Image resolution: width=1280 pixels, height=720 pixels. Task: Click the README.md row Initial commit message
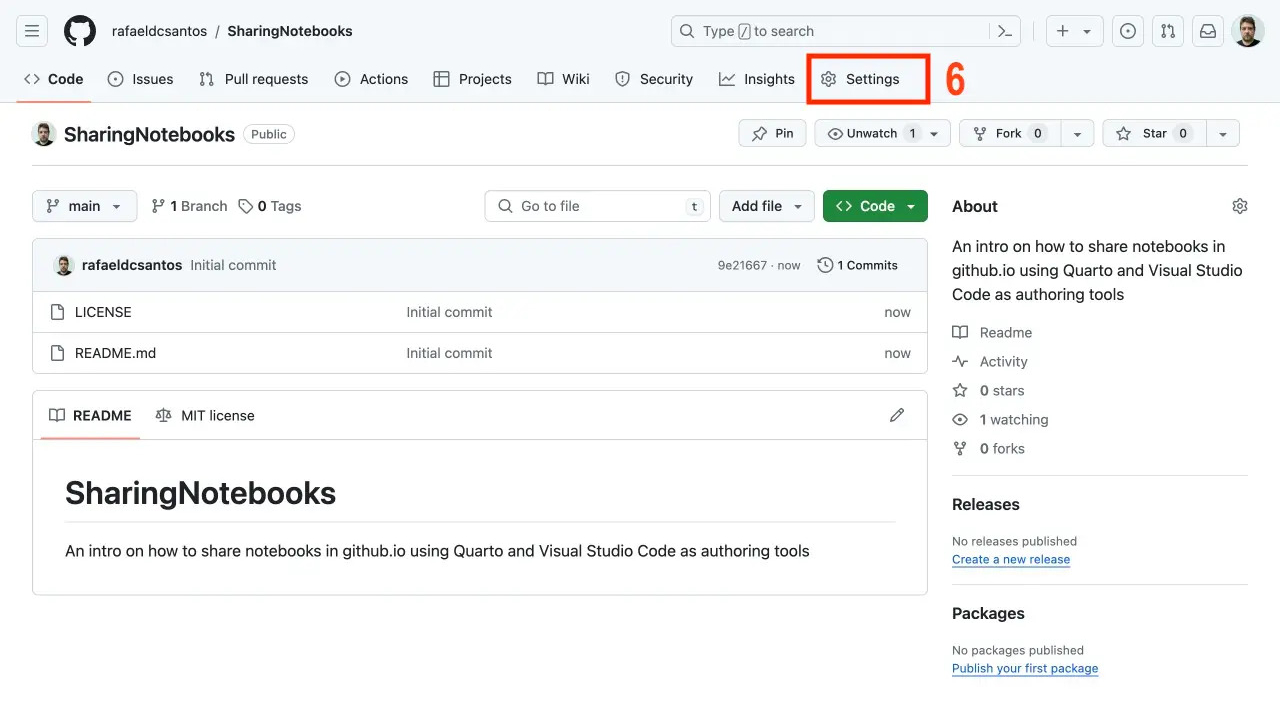click(449, 353)
